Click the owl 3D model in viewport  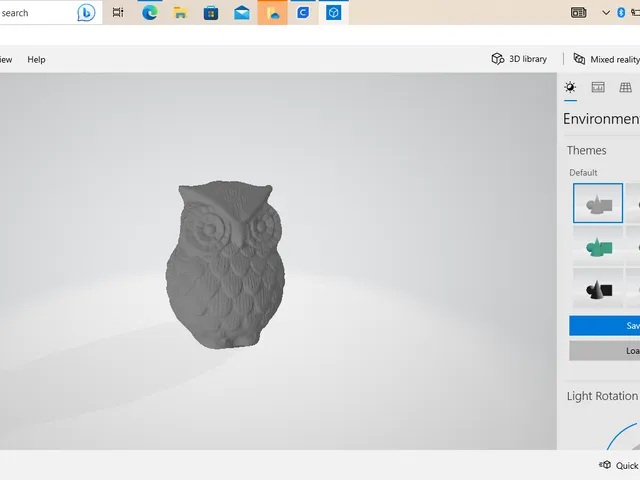coord(225,264)
